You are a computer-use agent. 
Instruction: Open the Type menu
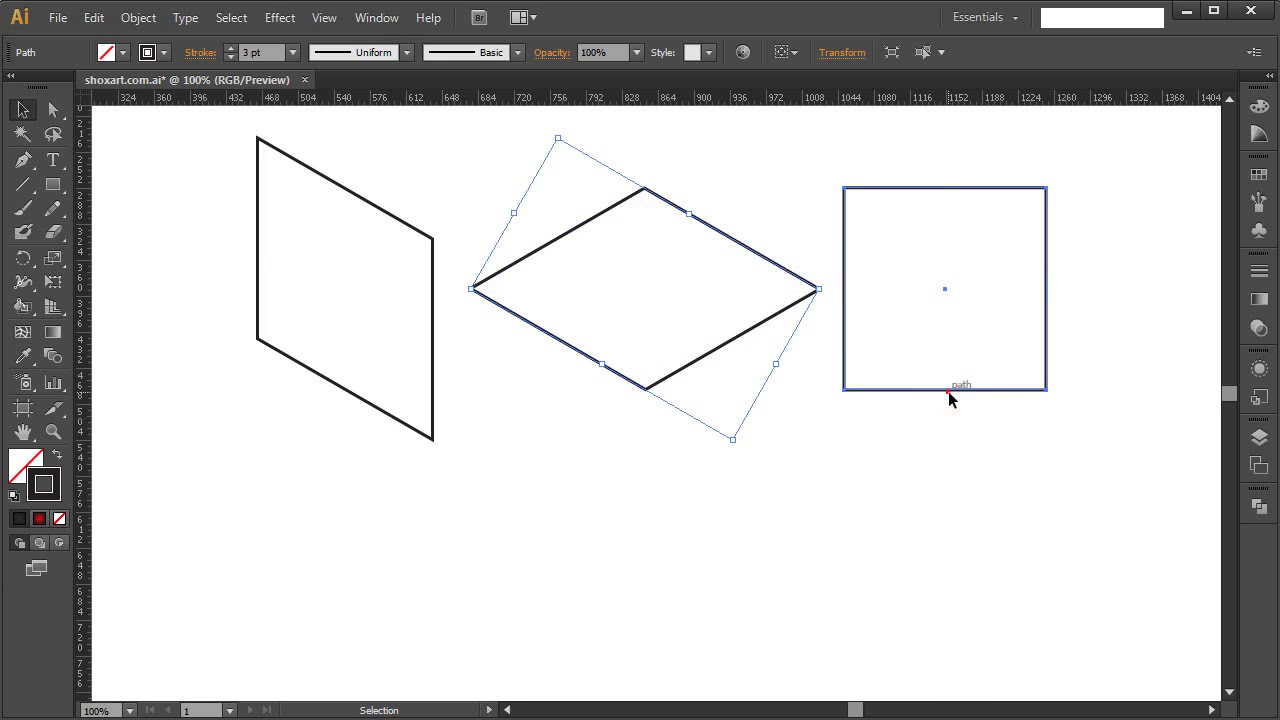(185, 18)
